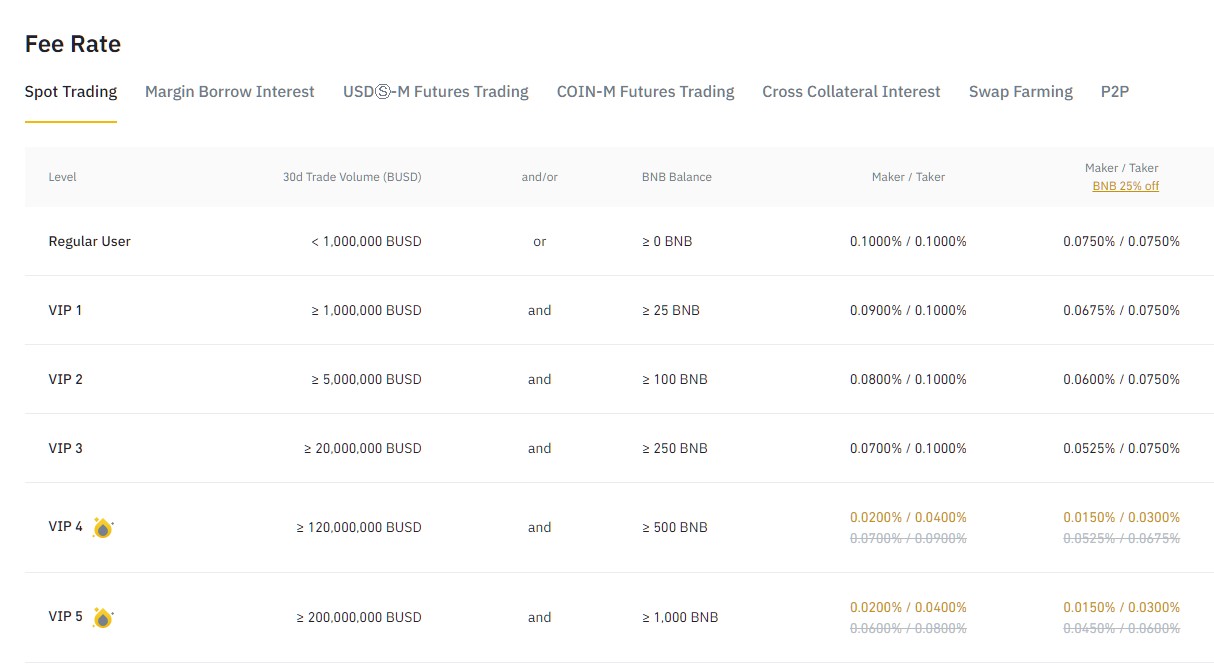
Task: Click the '0.0675% / 0.0750%' discounted fee
Action: point(1121,310)
